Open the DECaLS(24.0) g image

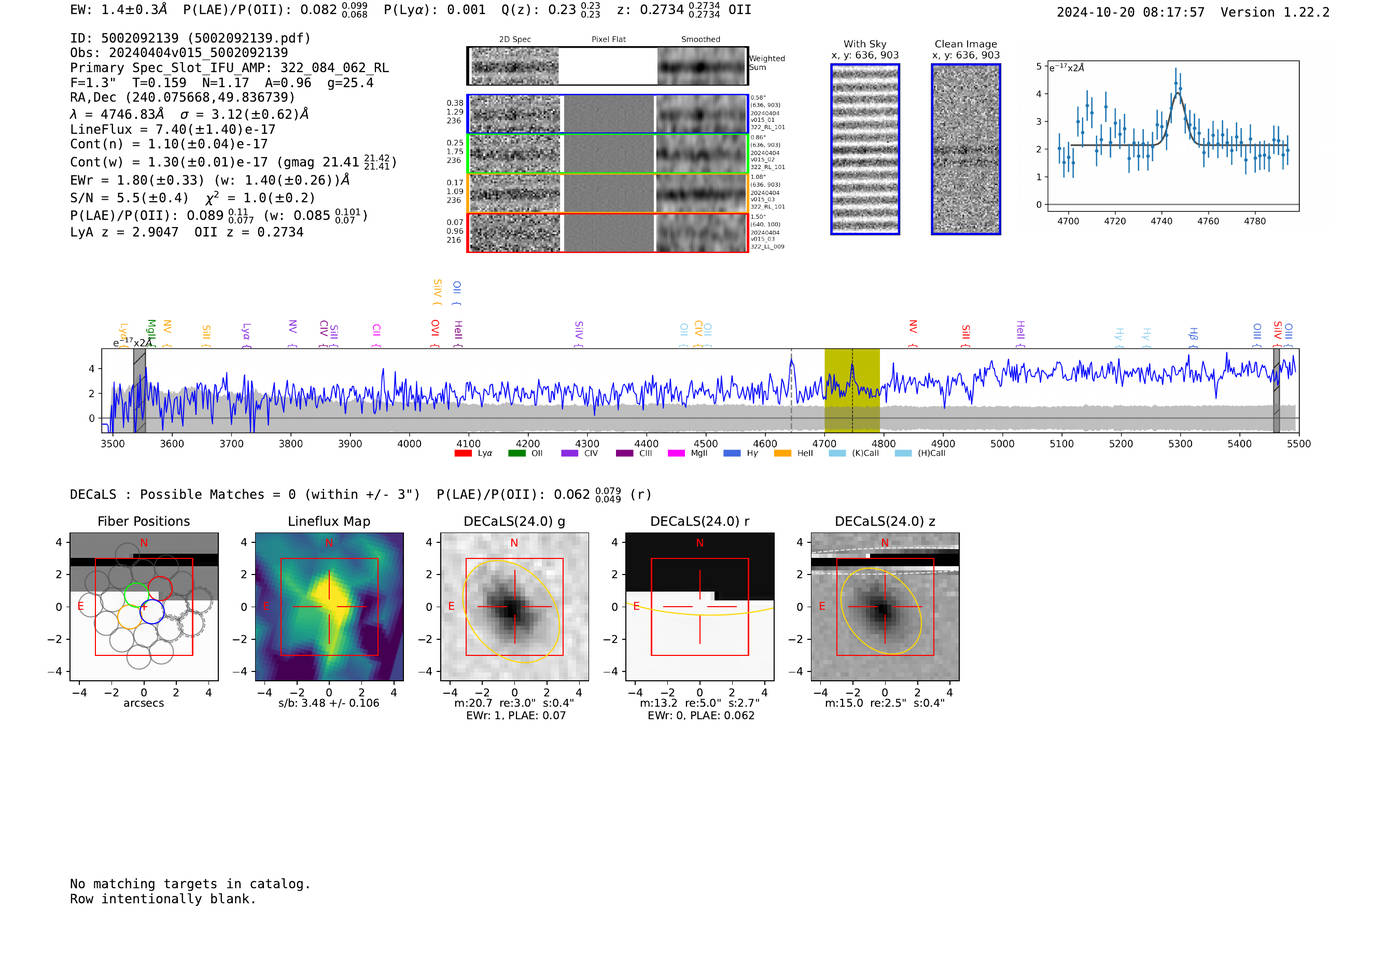tap(514, 608)
